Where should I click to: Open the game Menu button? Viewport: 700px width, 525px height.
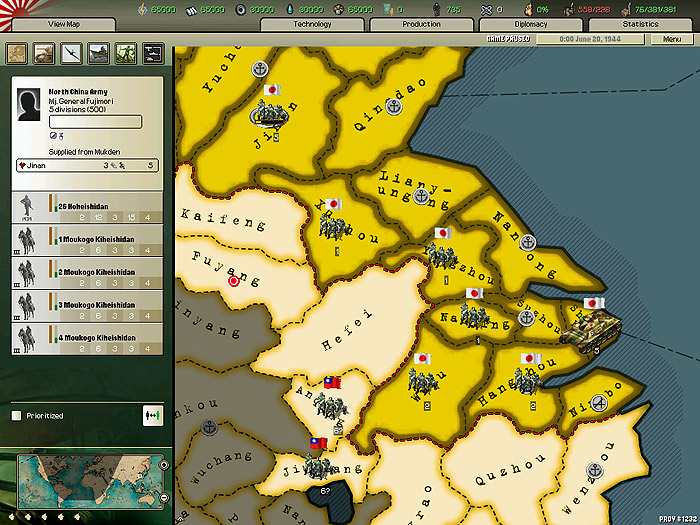tap(671, 39)
